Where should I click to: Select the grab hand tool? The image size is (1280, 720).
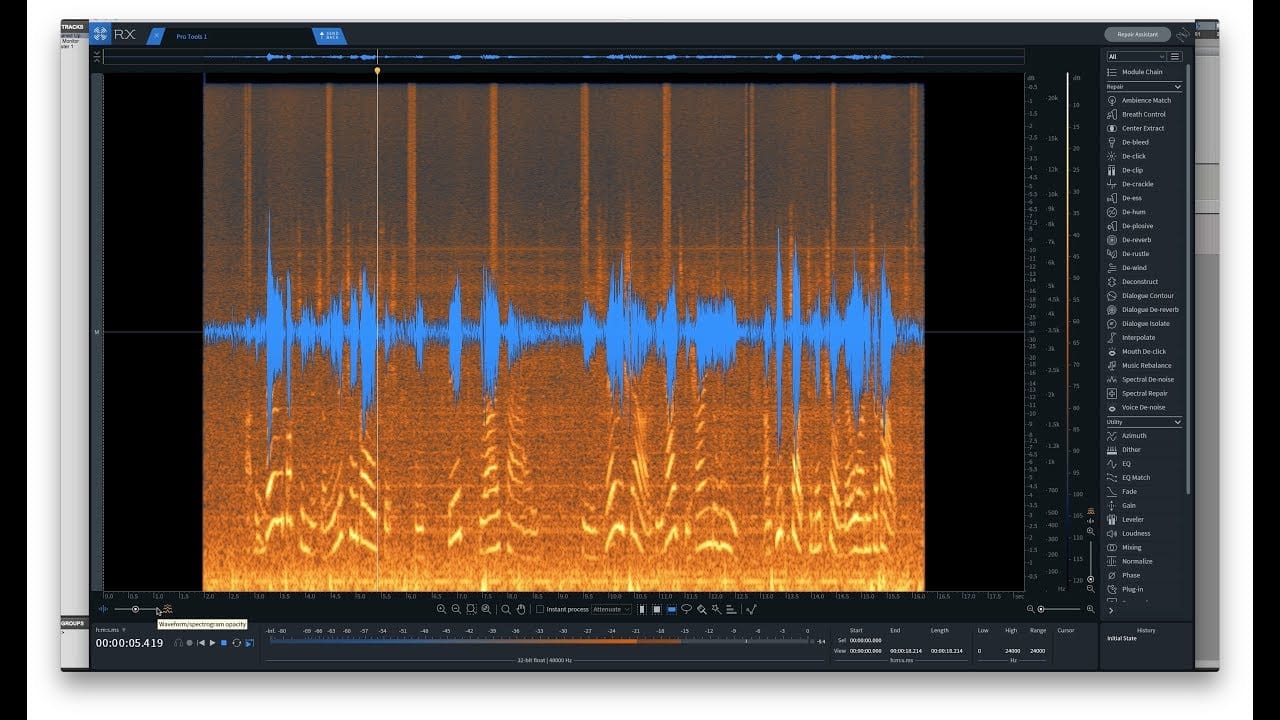[520, 609]
